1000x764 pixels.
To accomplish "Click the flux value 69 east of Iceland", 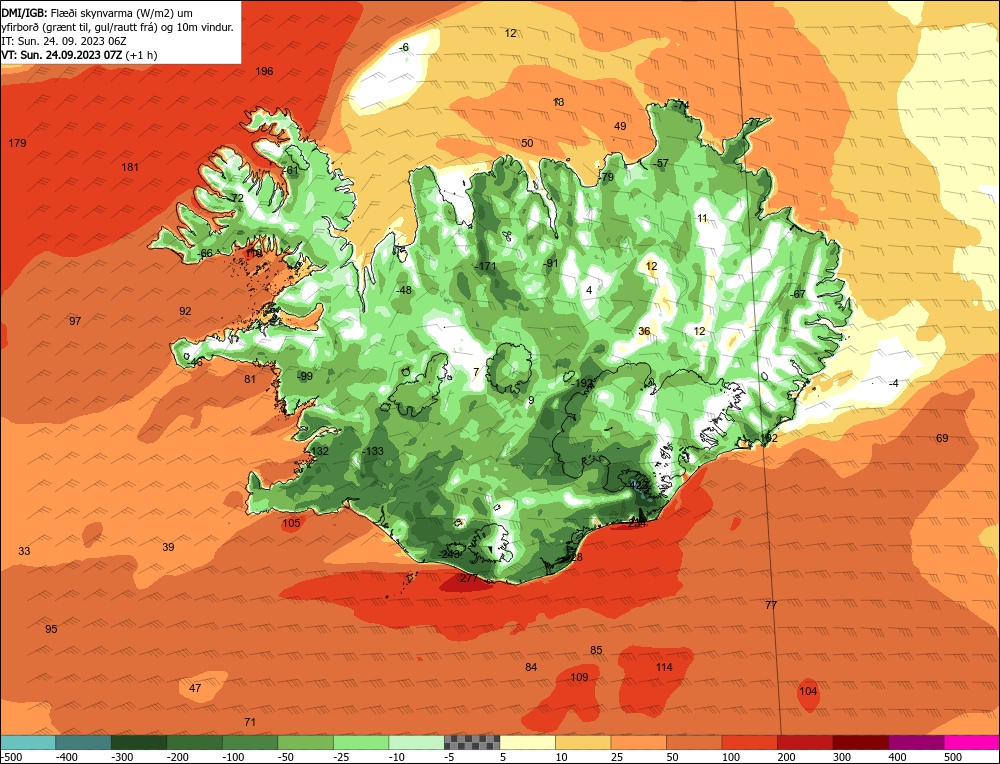I will (942, 438).
